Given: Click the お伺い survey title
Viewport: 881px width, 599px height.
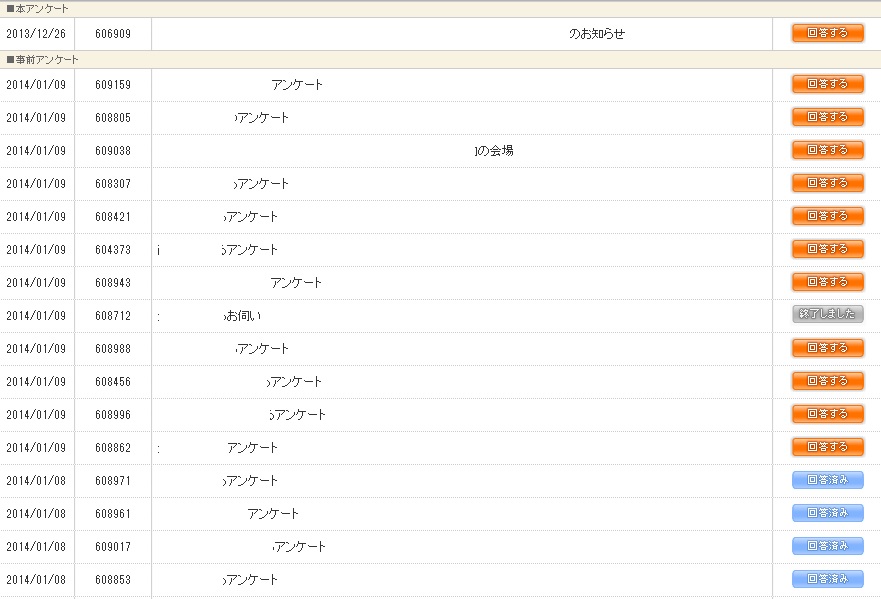Looking at the screenshot, I should (x=242, y=316).
